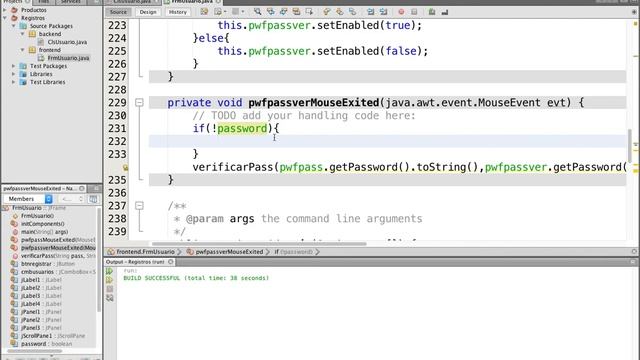Click the Productos project icon

pyautogui.click(x=15, y=10)
